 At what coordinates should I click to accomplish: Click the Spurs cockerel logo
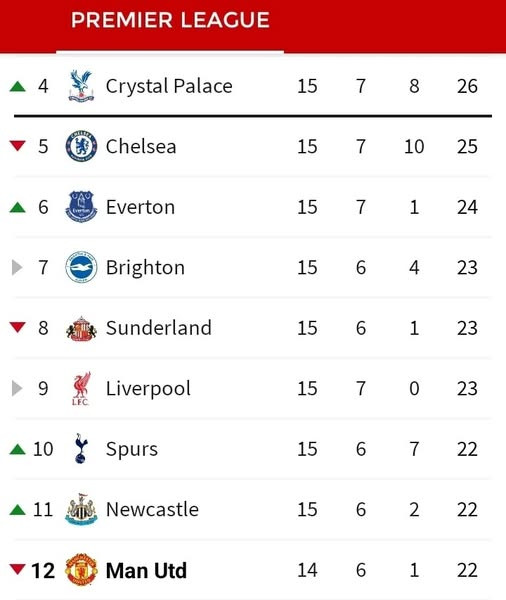point(81,448)
